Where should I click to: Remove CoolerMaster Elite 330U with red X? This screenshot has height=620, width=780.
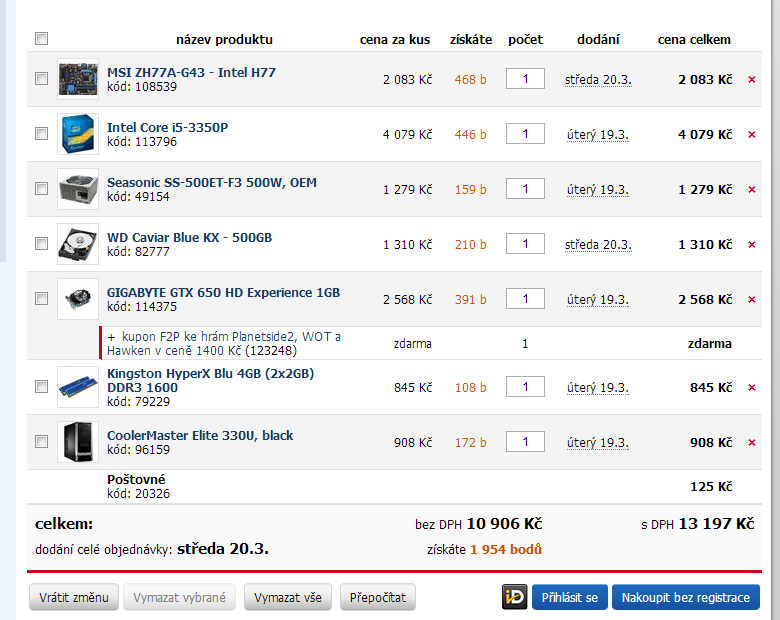[752, 442]
